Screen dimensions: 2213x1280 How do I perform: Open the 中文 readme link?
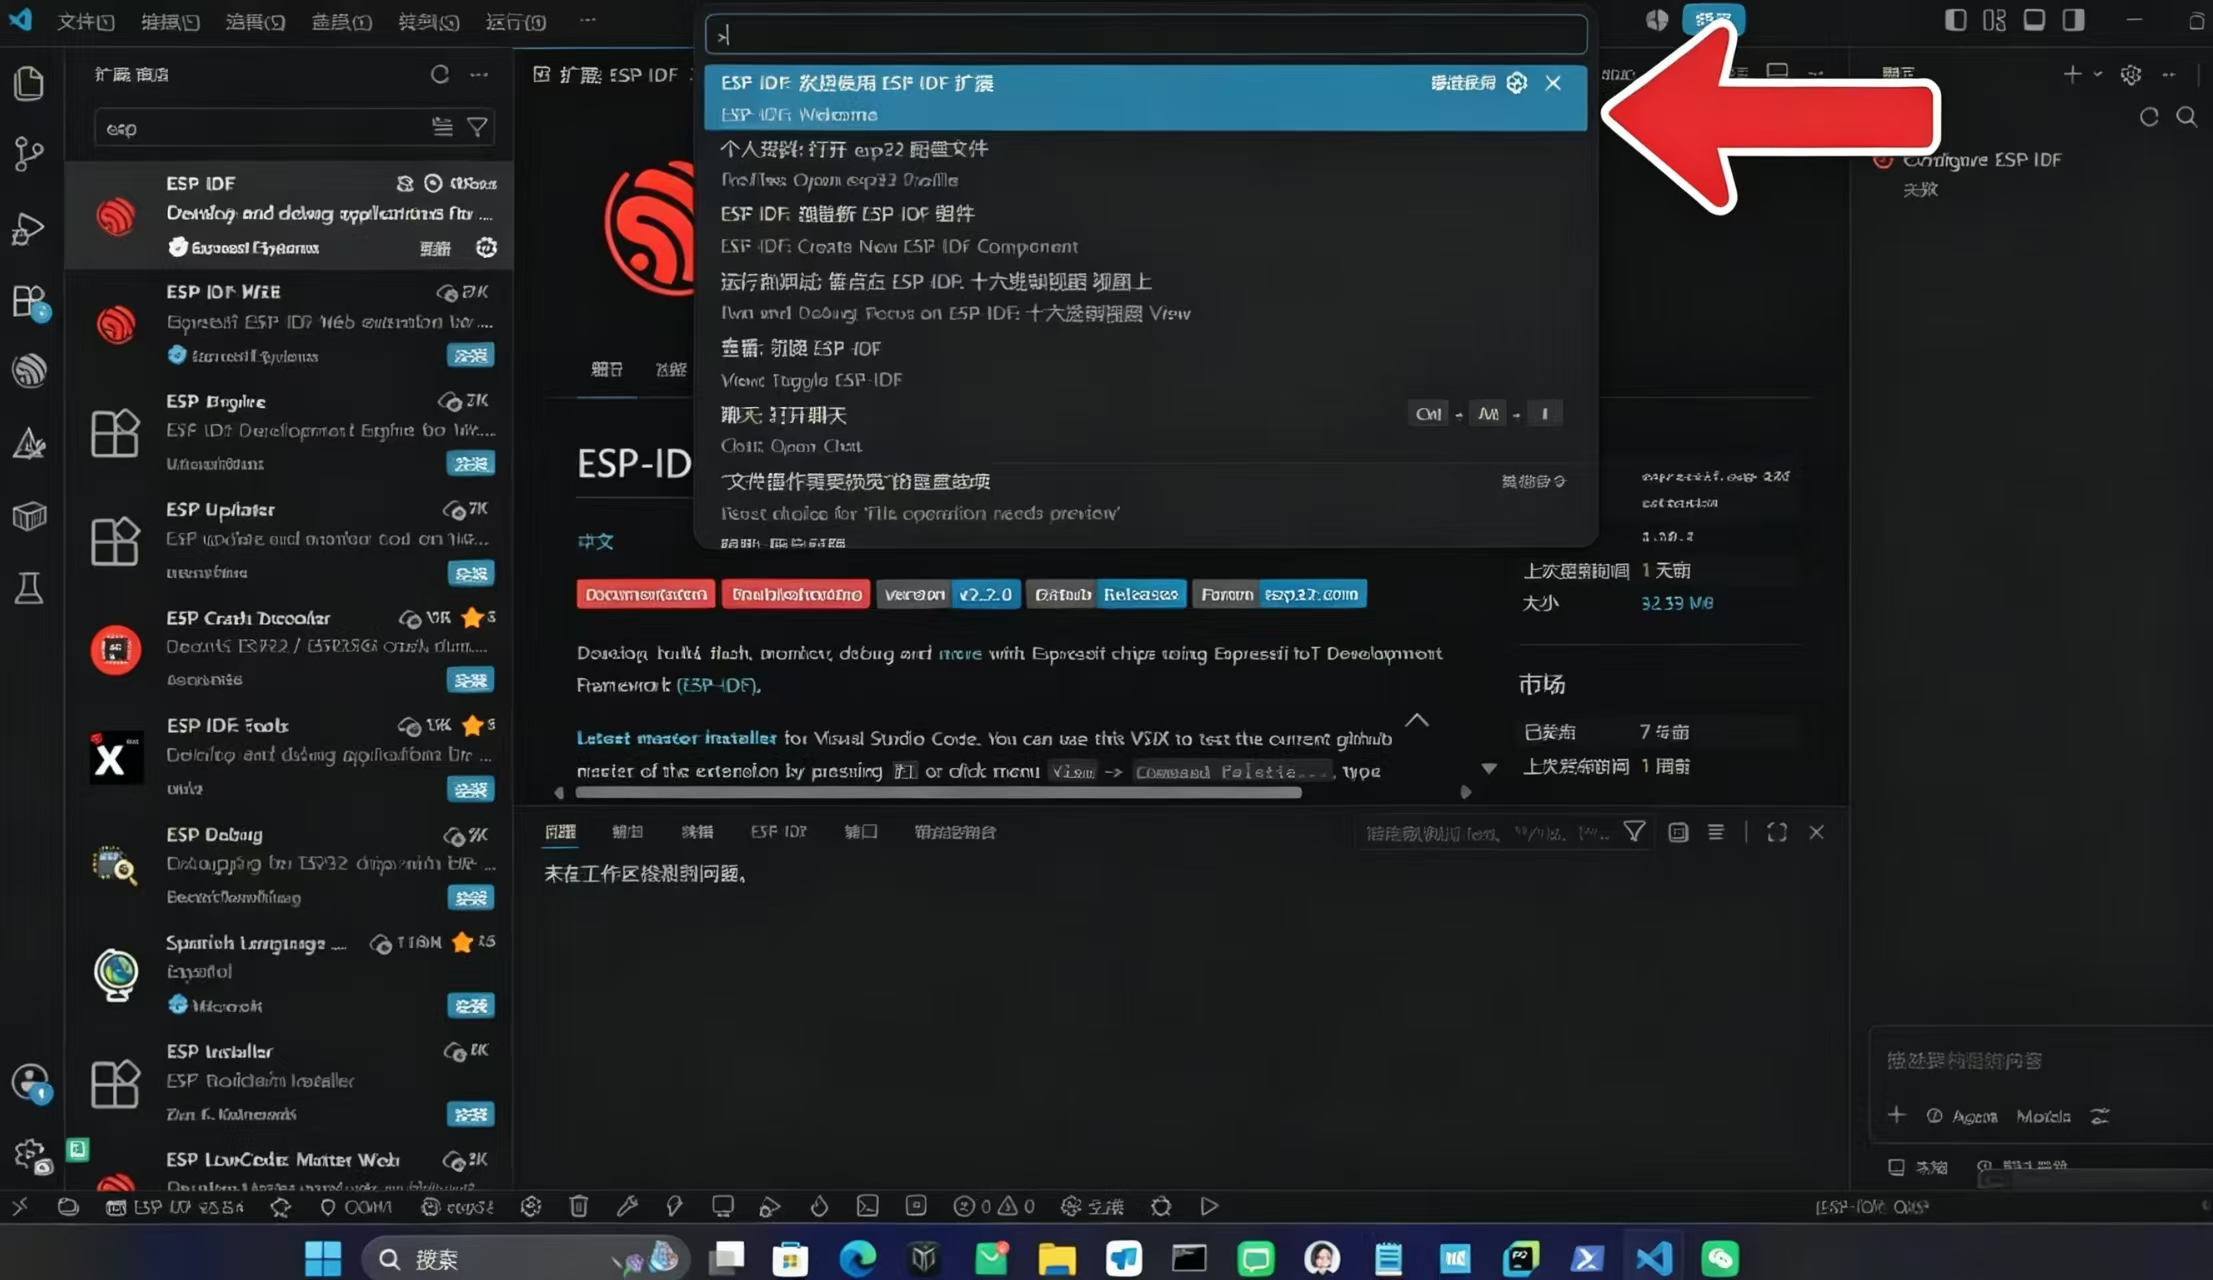point(596,541)
